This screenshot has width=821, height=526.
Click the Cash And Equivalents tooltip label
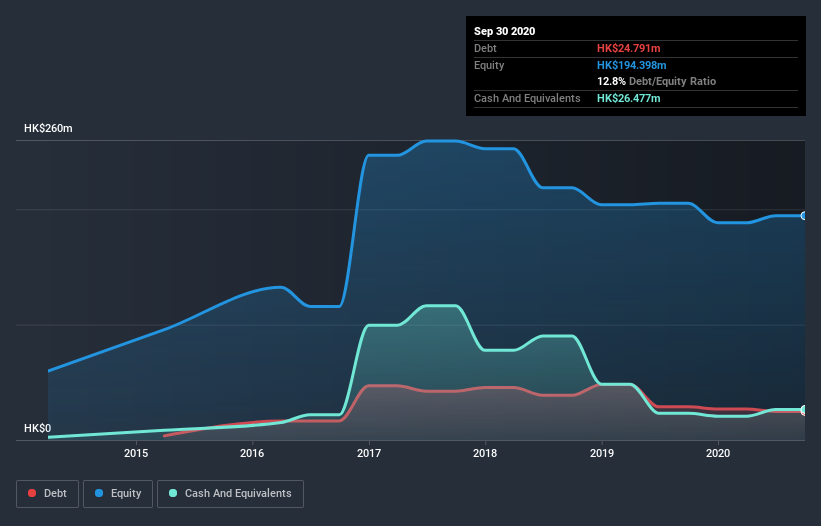point(527,98)
